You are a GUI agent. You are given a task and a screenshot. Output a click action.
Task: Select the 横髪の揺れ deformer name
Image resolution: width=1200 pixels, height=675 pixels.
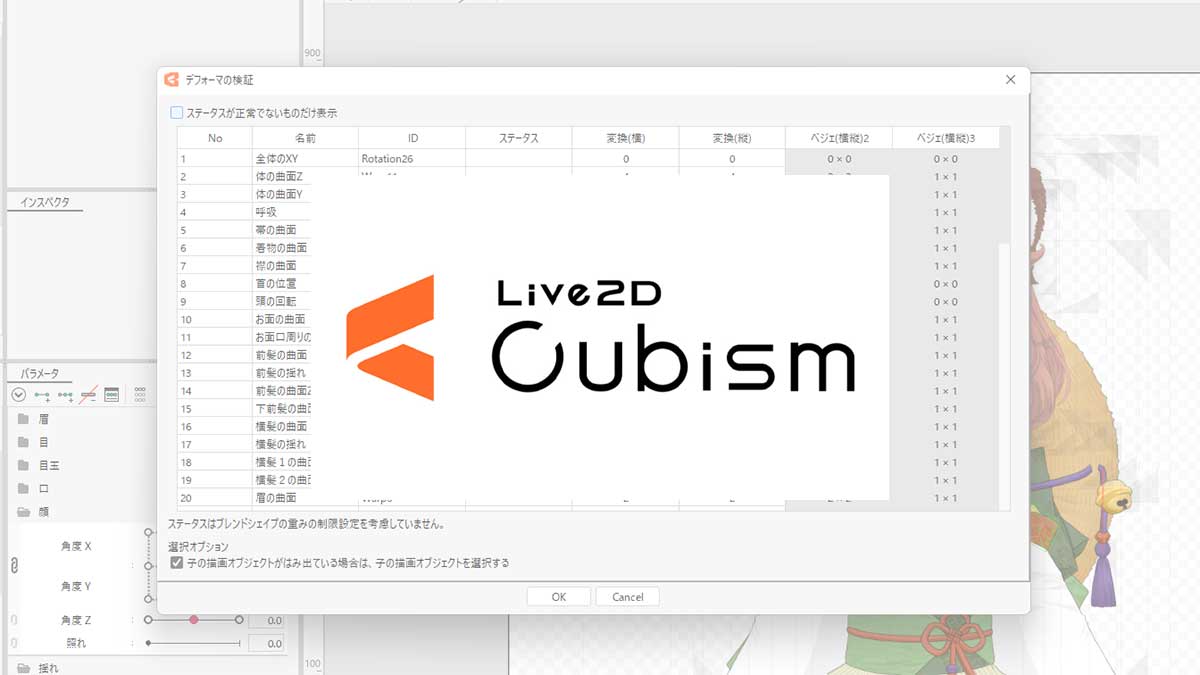280,444
